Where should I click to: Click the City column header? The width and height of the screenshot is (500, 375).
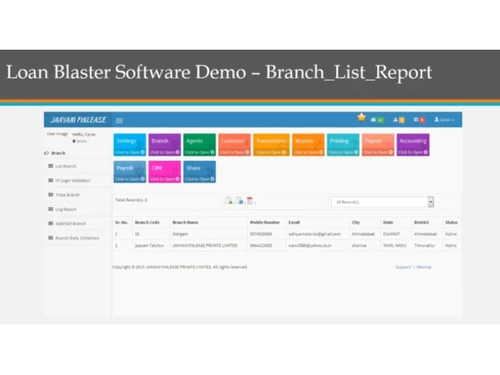(x=356, y=222)
